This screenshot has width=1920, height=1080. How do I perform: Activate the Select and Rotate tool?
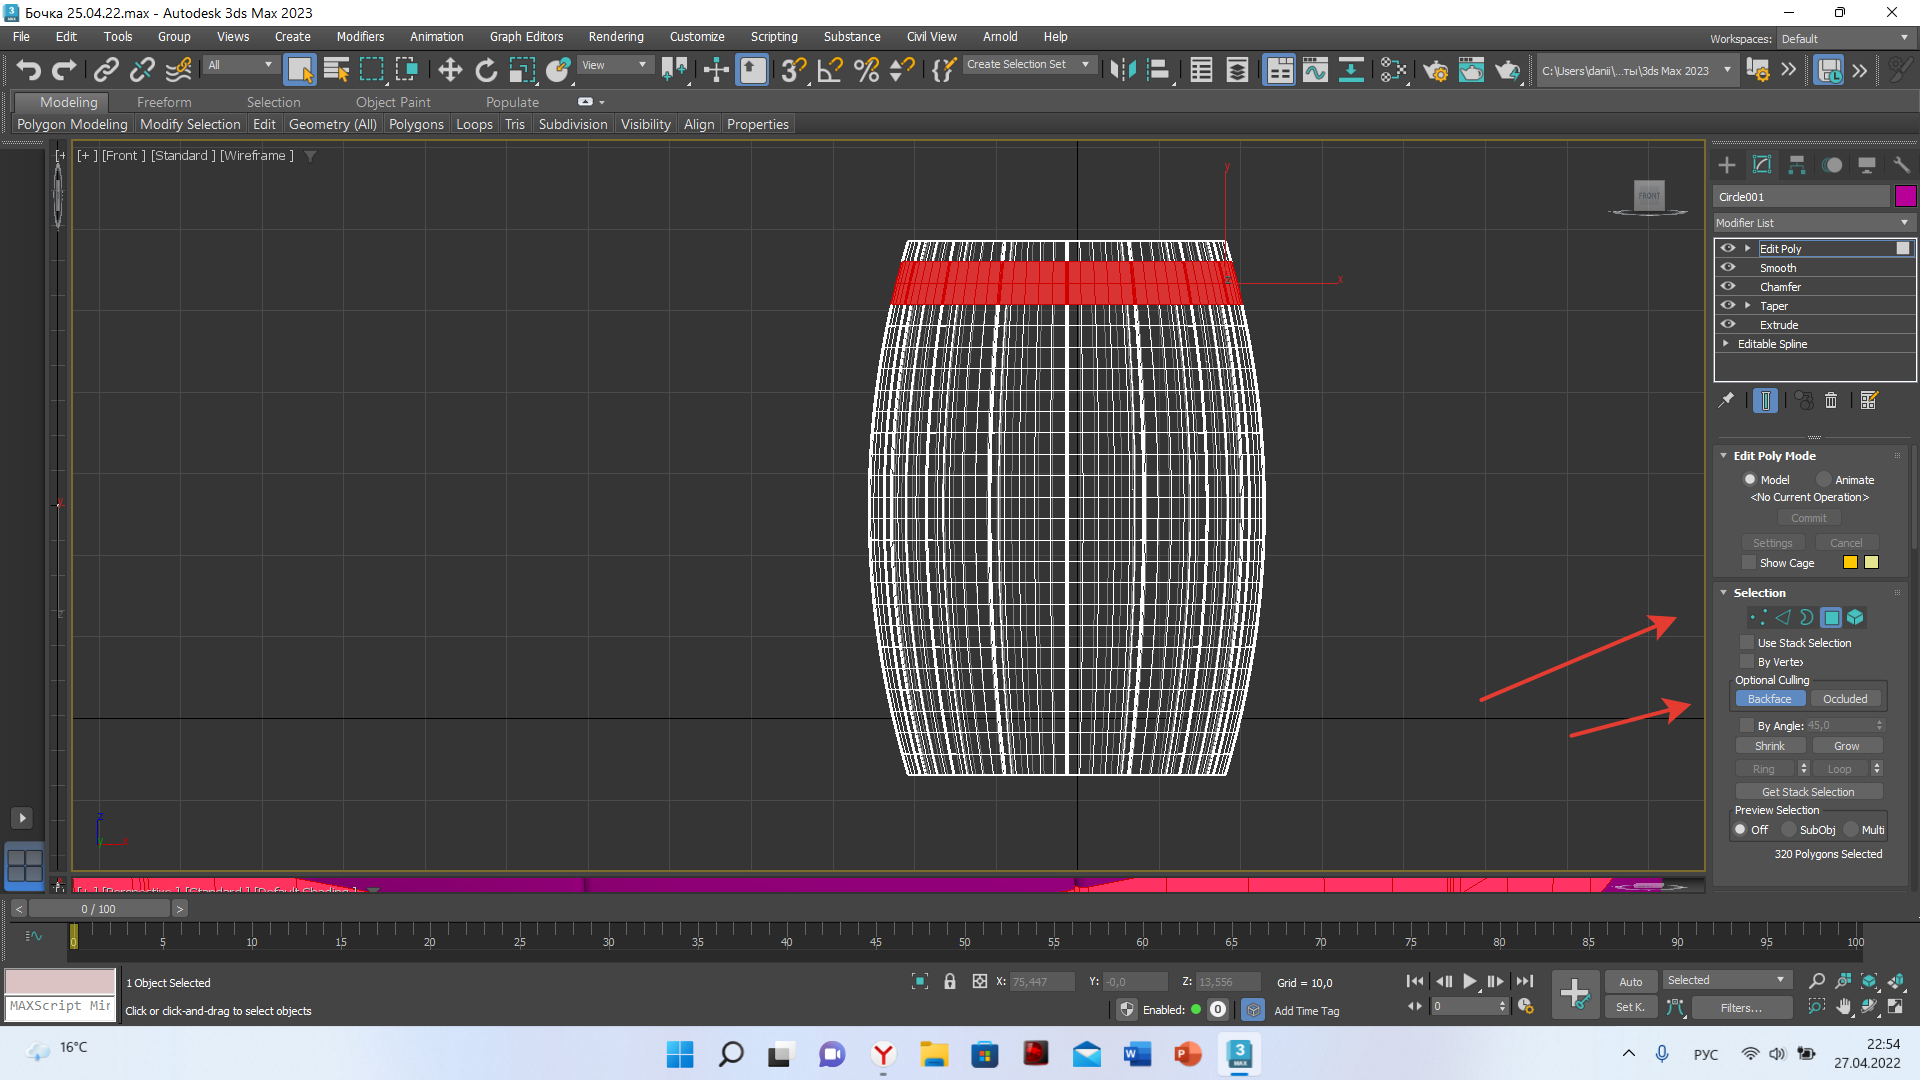point(486,70)
